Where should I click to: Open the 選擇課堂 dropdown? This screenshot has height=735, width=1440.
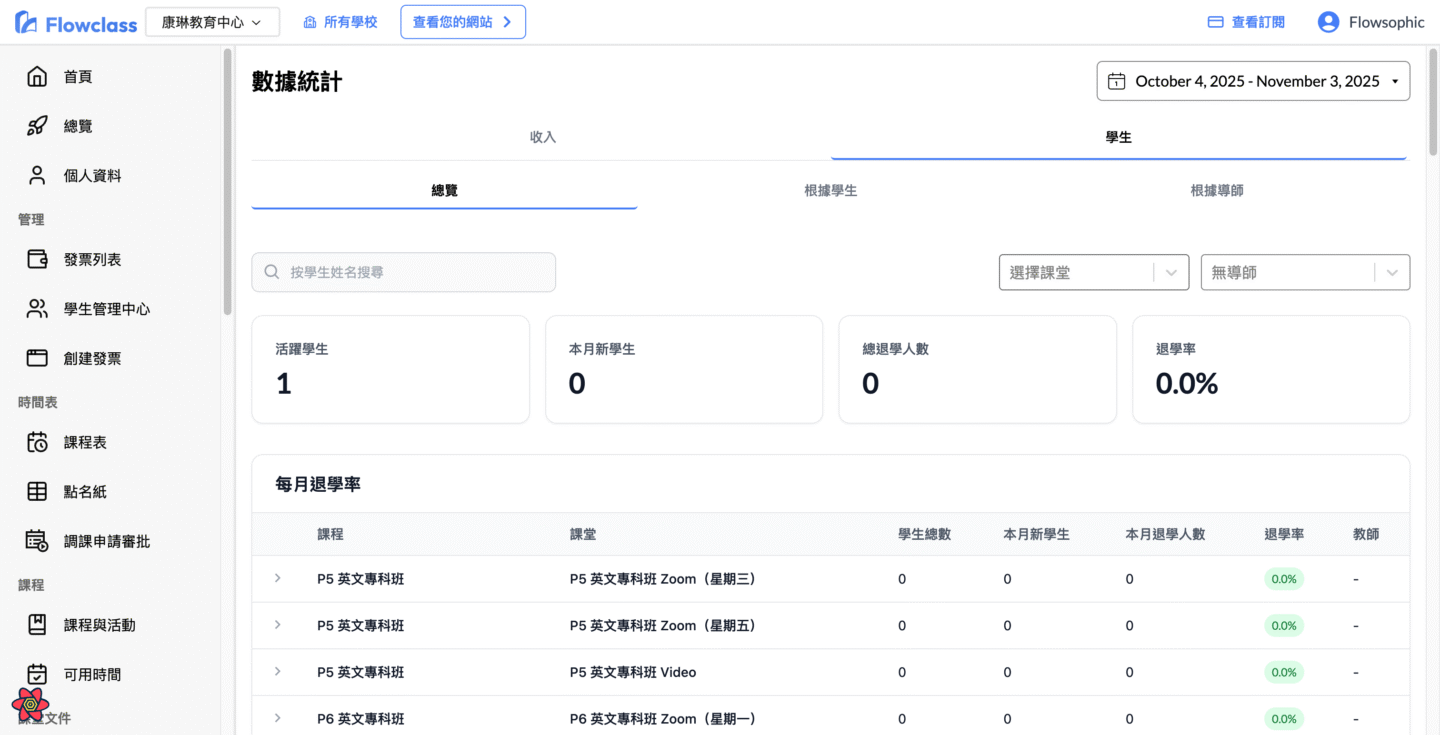(x=1093, y=272)
